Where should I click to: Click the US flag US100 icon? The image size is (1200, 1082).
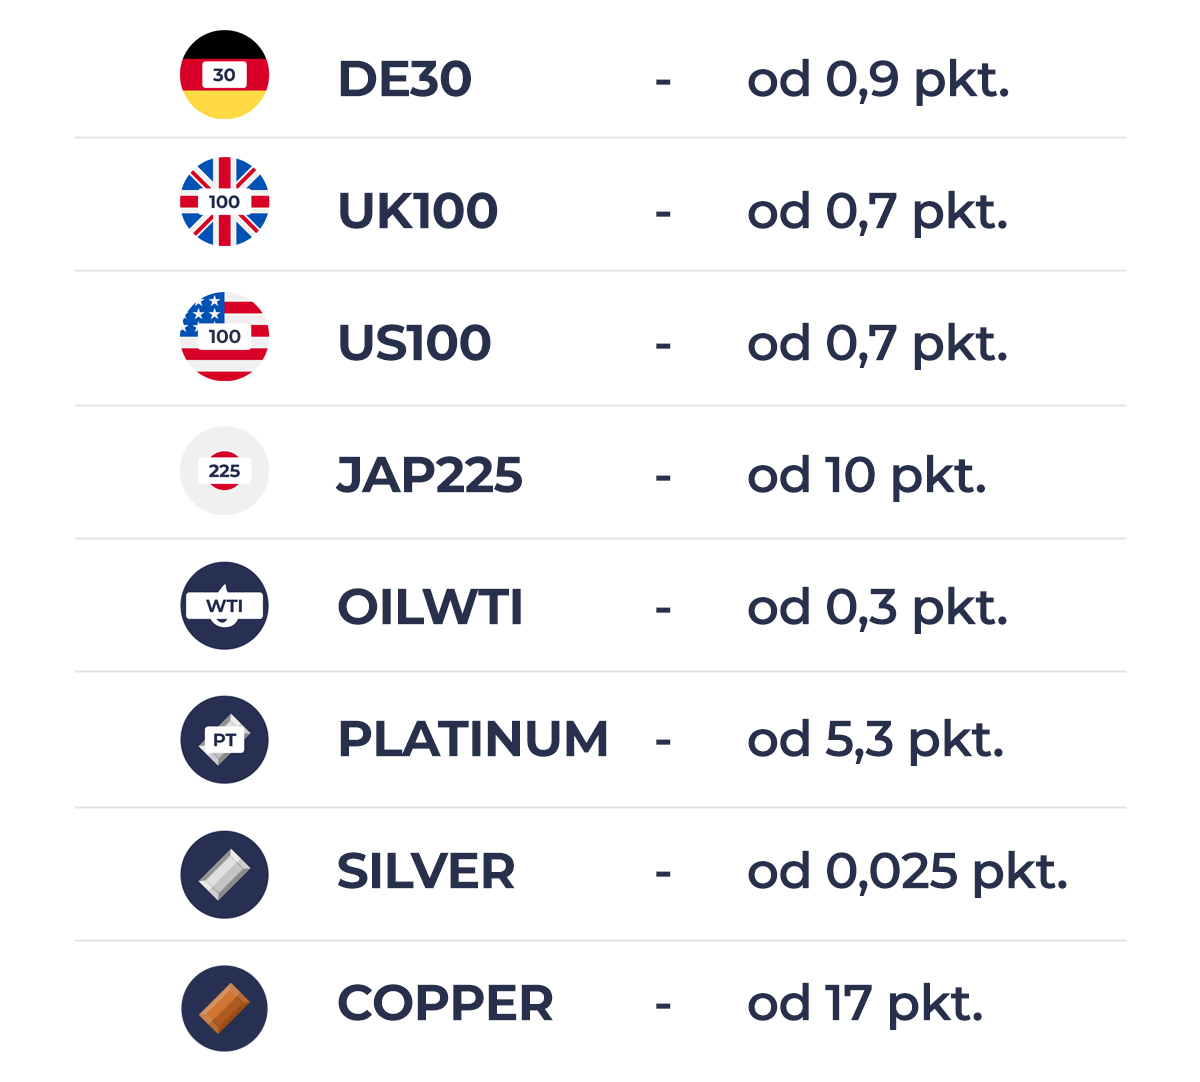pyautogui.click(x=224, y=337)
